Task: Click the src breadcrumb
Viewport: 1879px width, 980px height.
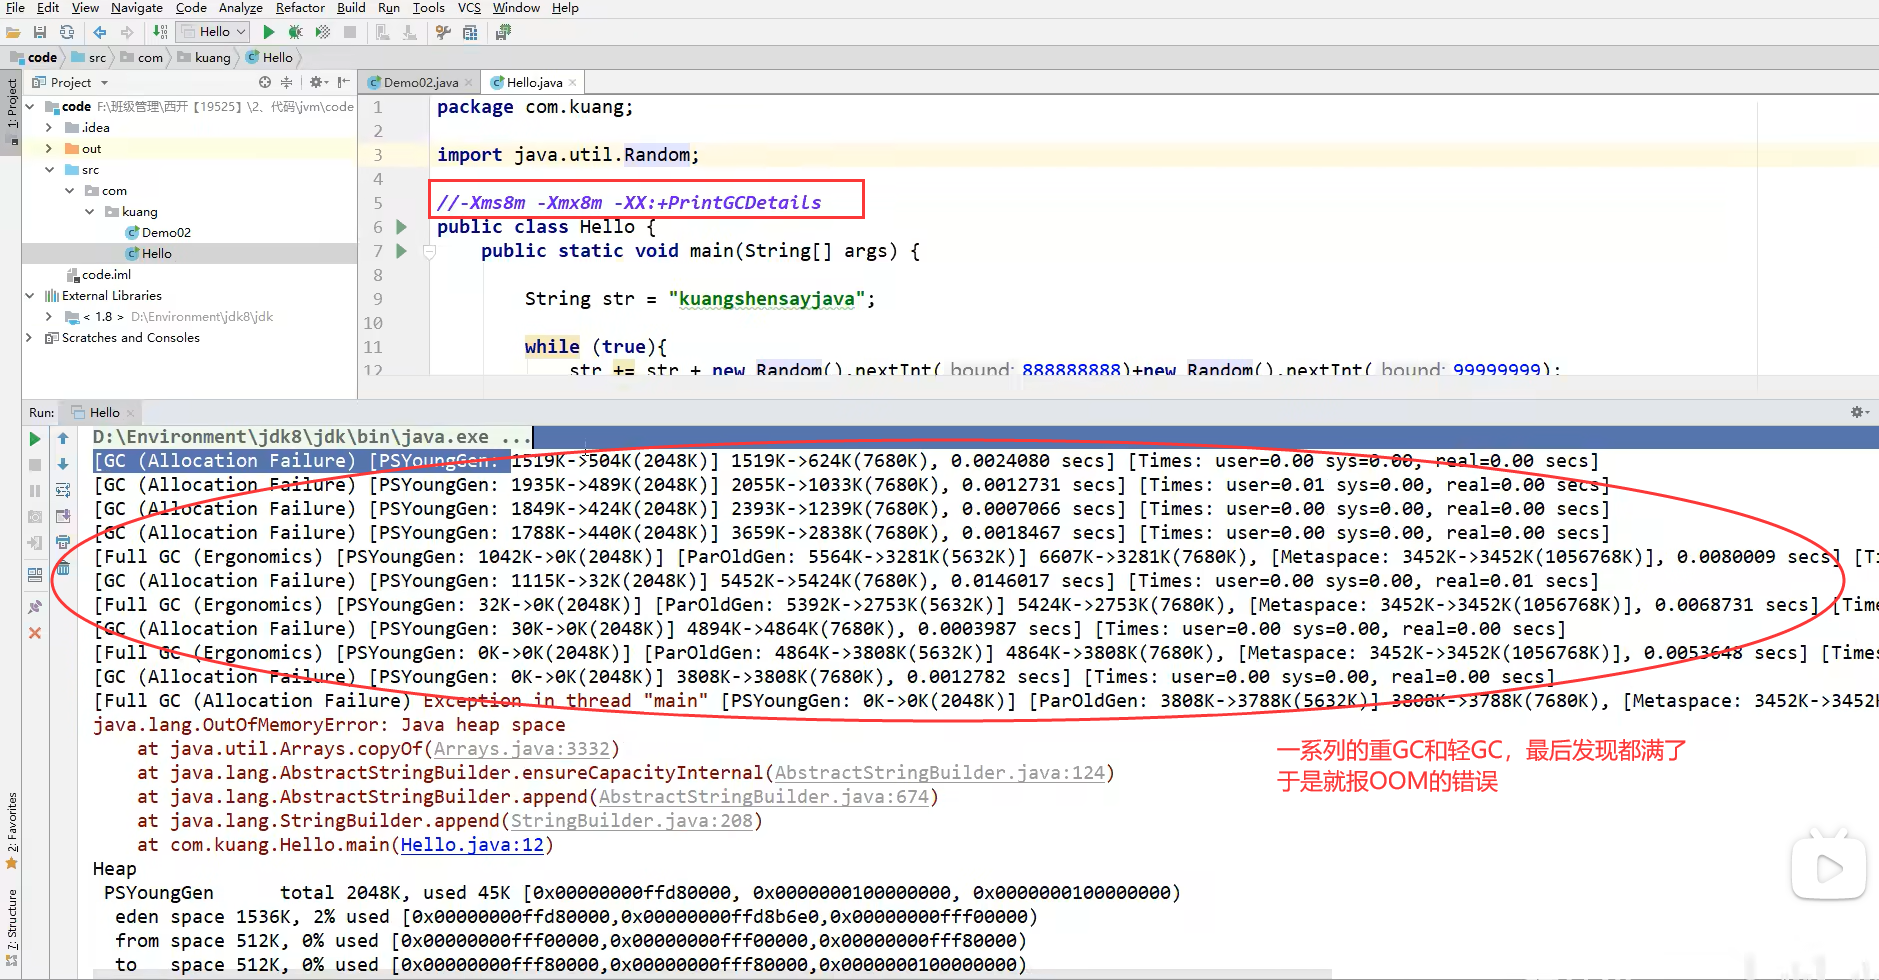Action: point(89,57)
